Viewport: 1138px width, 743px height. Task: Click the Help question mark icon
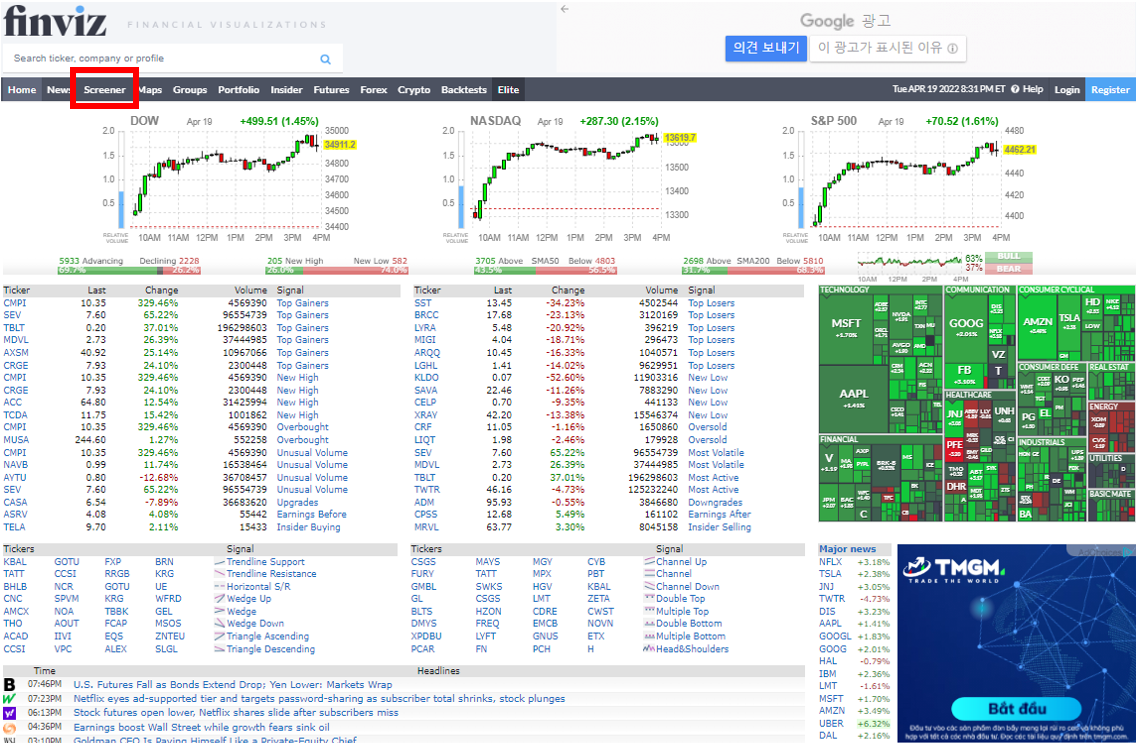(1015, 89)
